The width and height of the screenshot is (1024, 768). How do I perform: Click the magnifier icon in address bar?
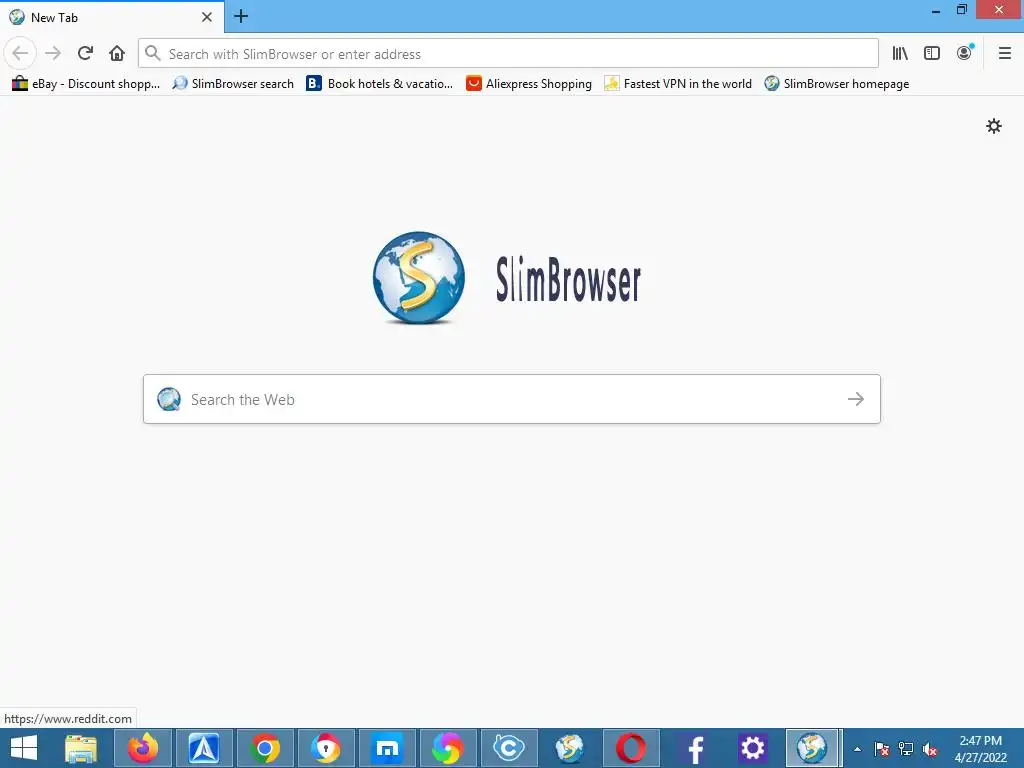pos(153,53)
